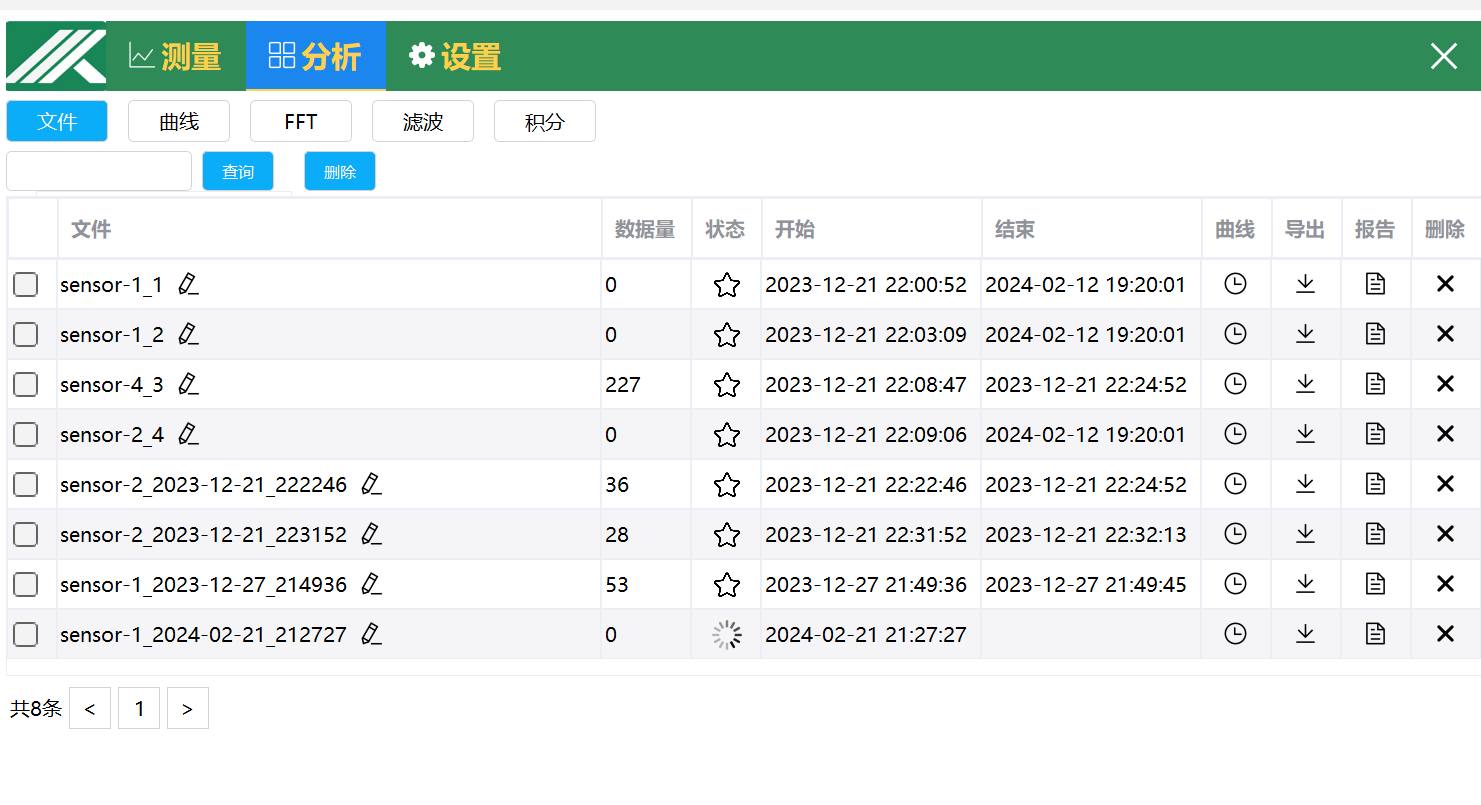Select sensor-1_2 row checkbox
This screenshot has height=805, width=1481.
coord(26,335)
